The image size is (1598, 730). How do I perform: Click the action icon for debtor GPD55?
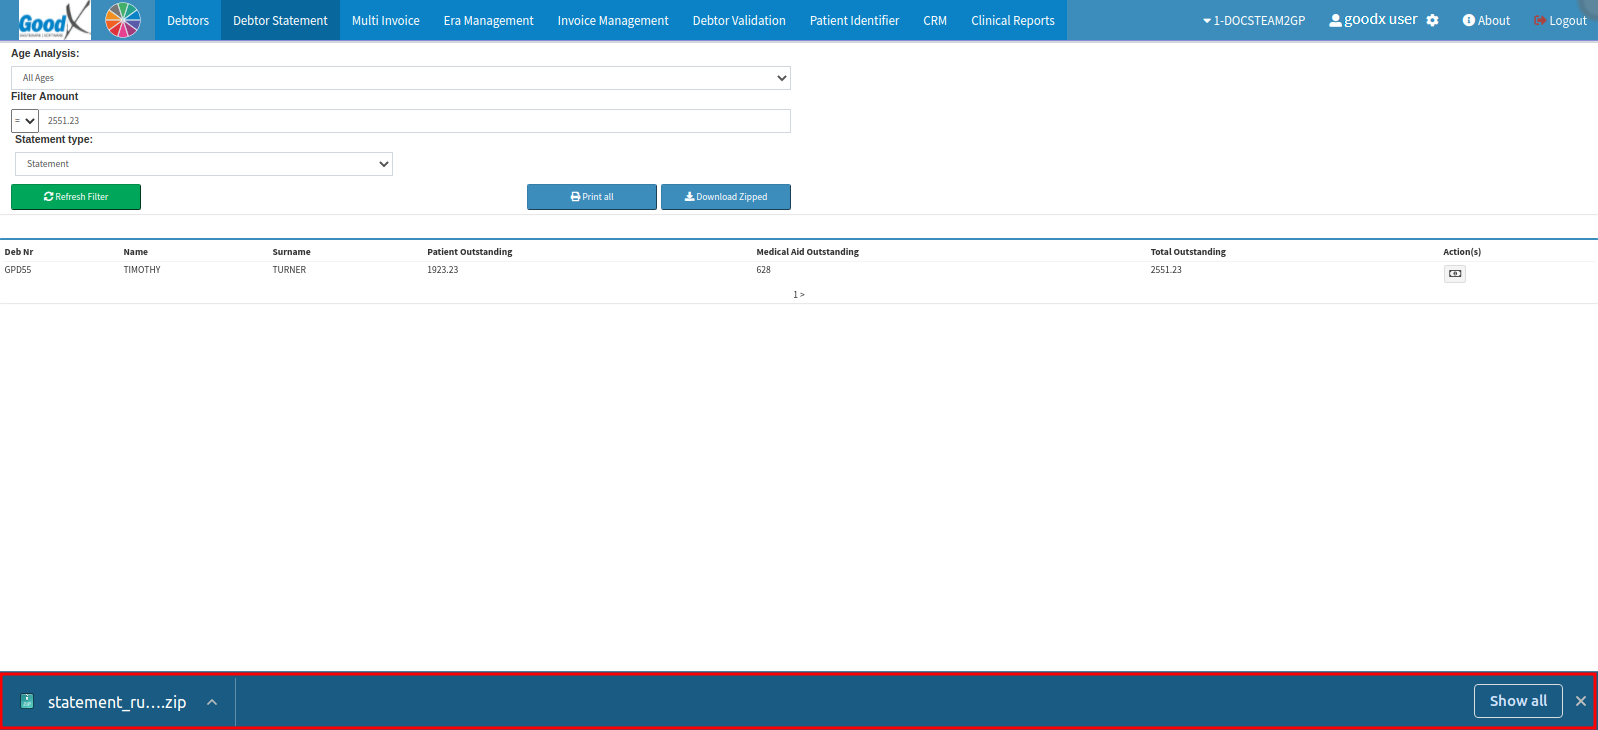pos(1454,274)
